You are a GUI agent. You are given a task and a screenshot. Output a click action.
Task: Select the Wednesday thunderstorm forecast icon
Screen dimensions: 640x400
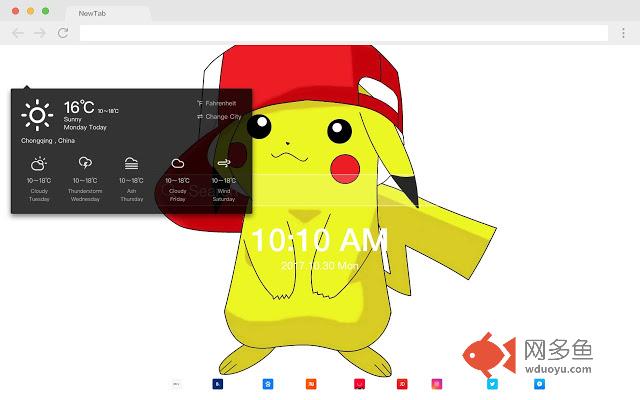(x=85, y=163)
